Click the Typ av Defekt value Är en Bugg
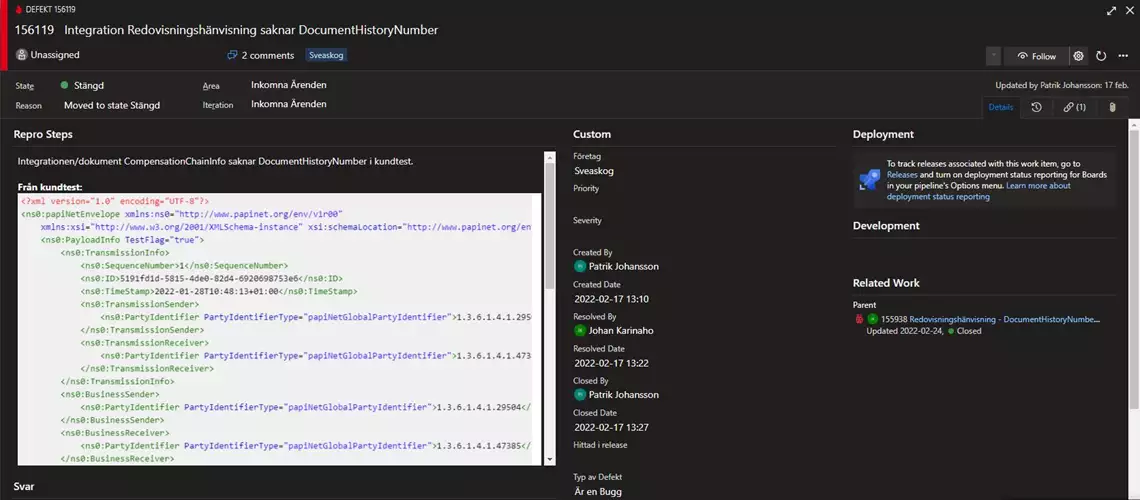This screenshot has width=1140, height=500. click(x=597, y=491)
